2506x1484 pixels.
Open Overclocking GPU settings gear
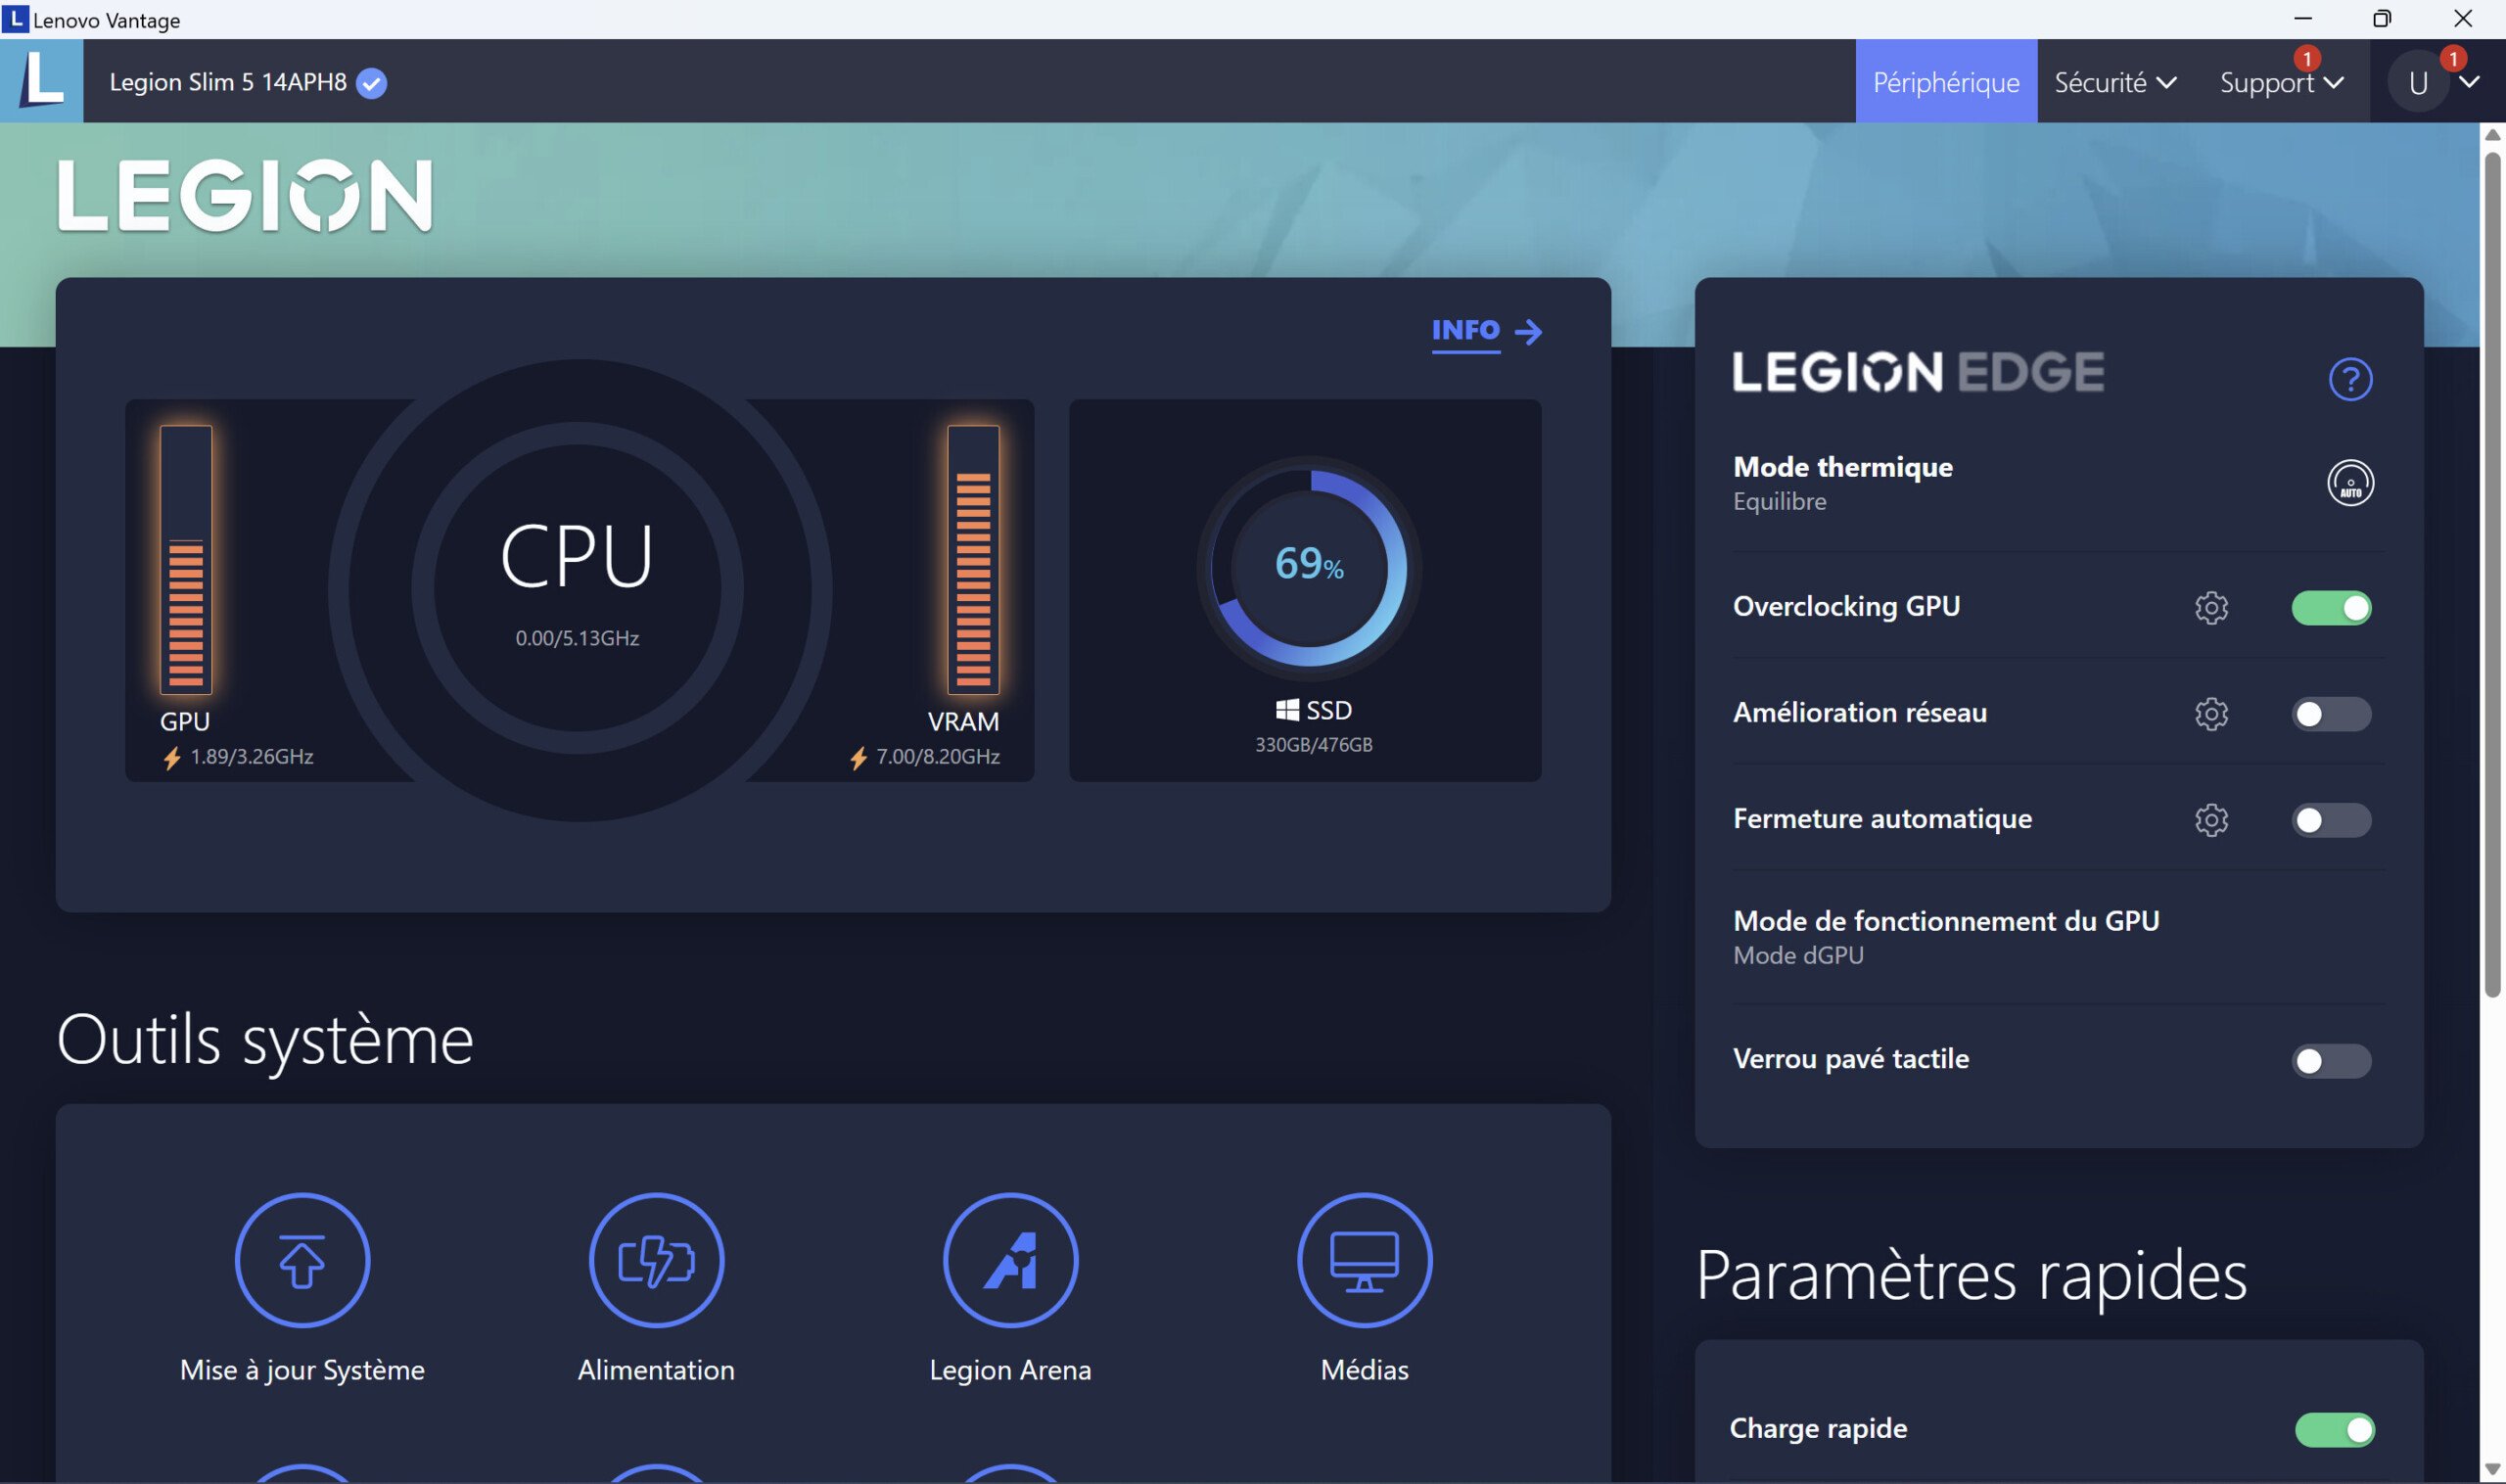coord(2211,608)
